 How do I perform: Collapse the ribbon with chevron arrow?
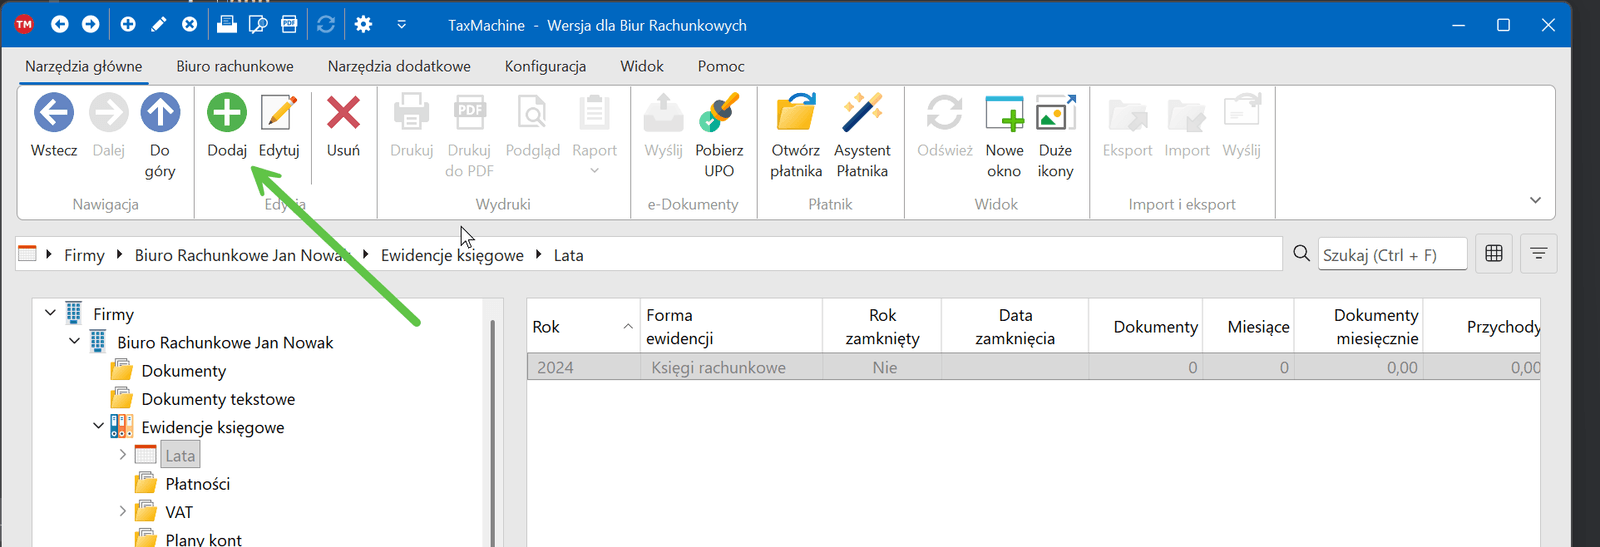pyautogui.click(x=1535, y=201)
